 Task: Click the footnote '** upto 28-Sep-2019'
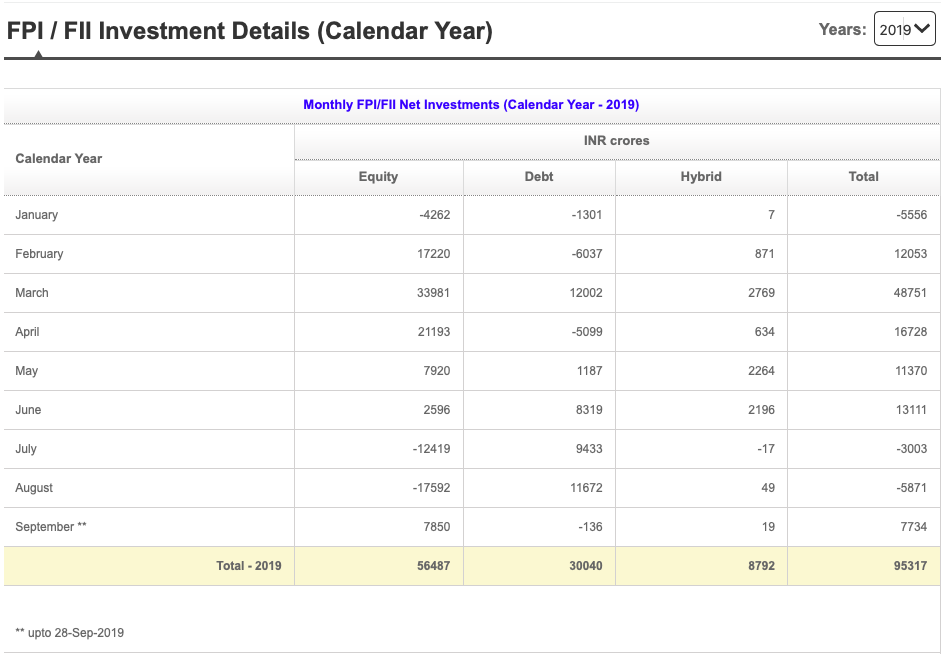(69, 633)
